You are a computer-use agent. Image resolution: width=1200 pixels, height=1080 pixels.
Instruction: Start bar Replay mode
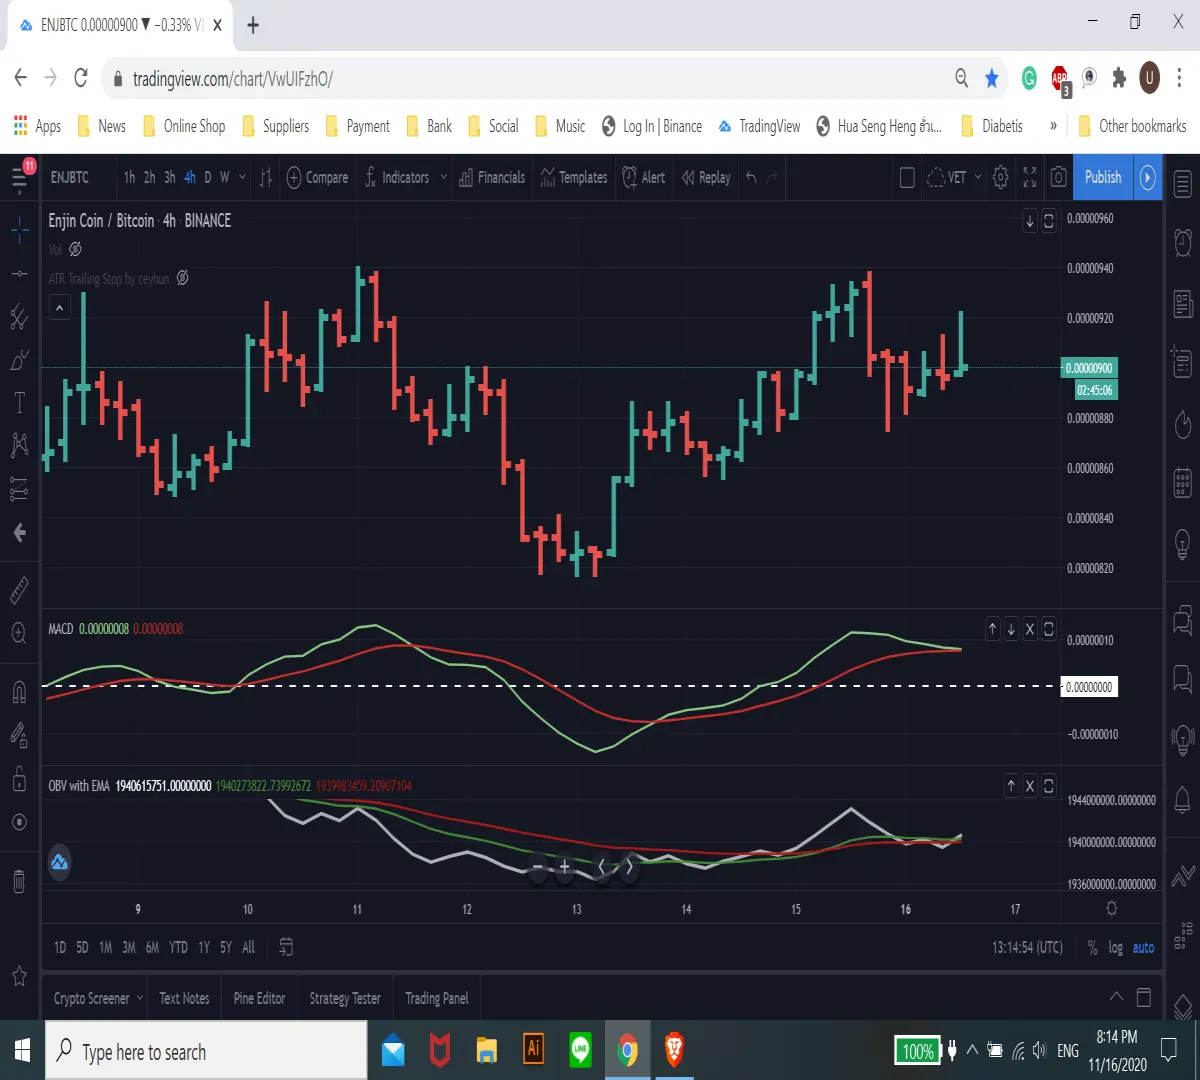pos(706,177)
